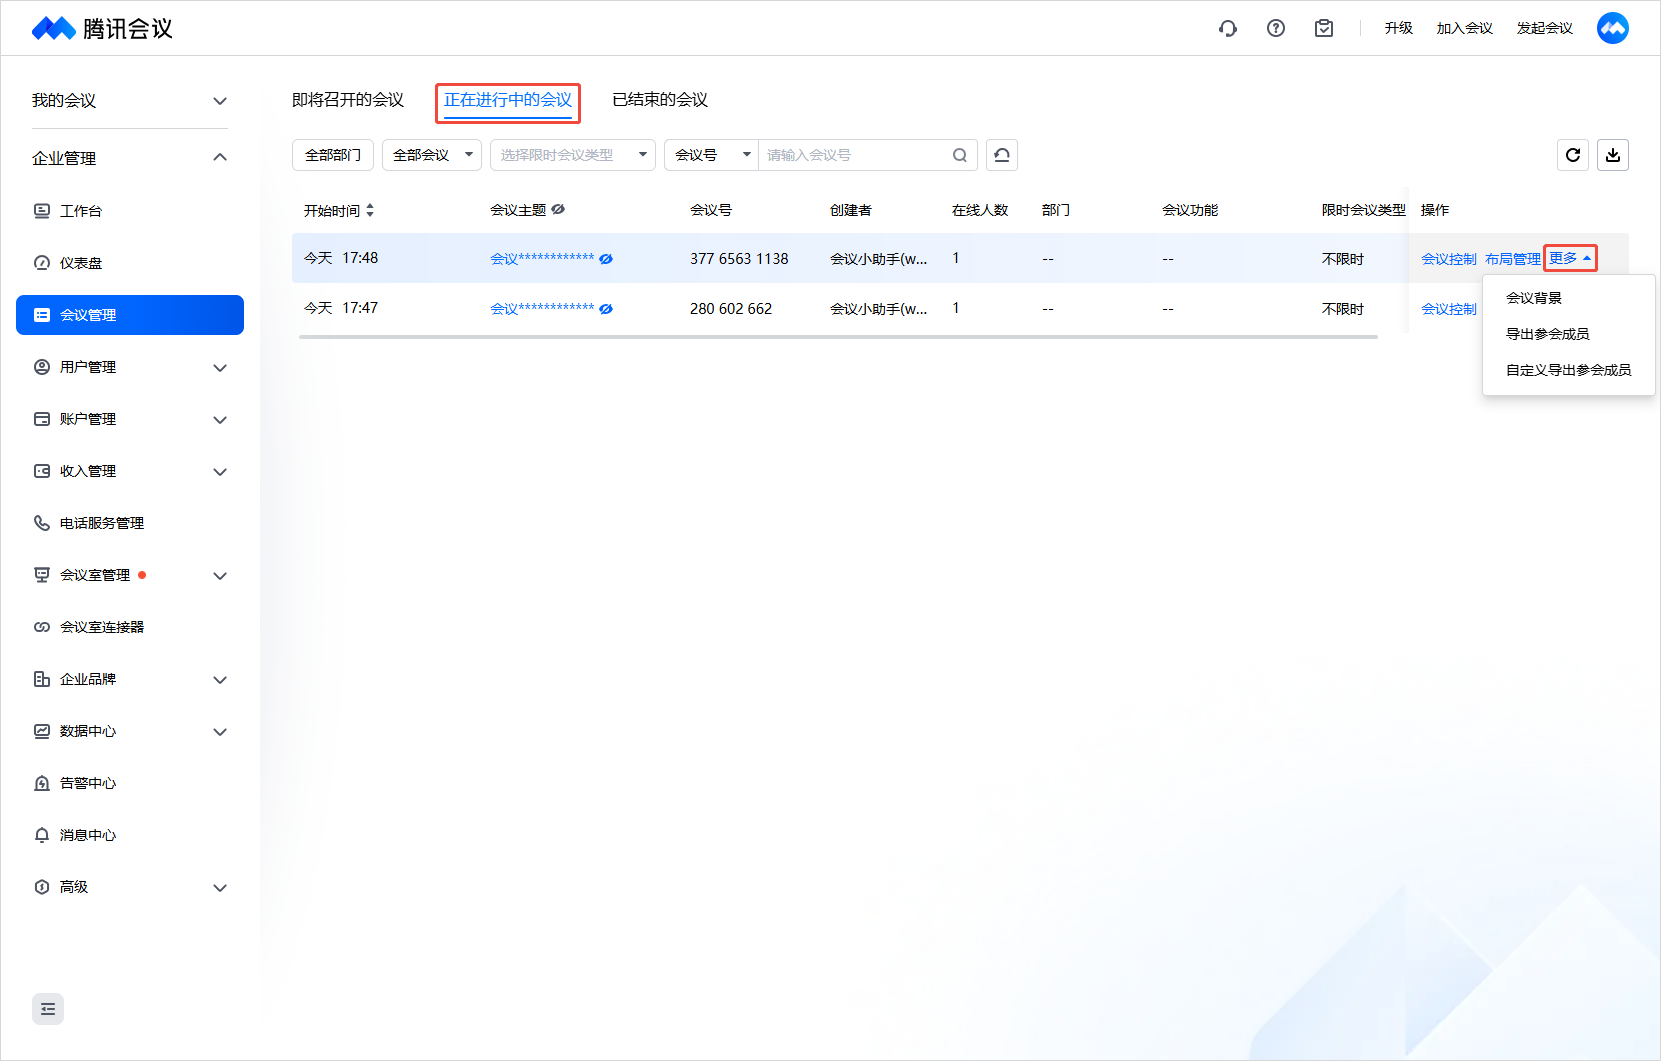Open 全部会议 dropdown filter
Image resolution: width=1661 pixels, height=1061 pixels.
tap(432, 155)
